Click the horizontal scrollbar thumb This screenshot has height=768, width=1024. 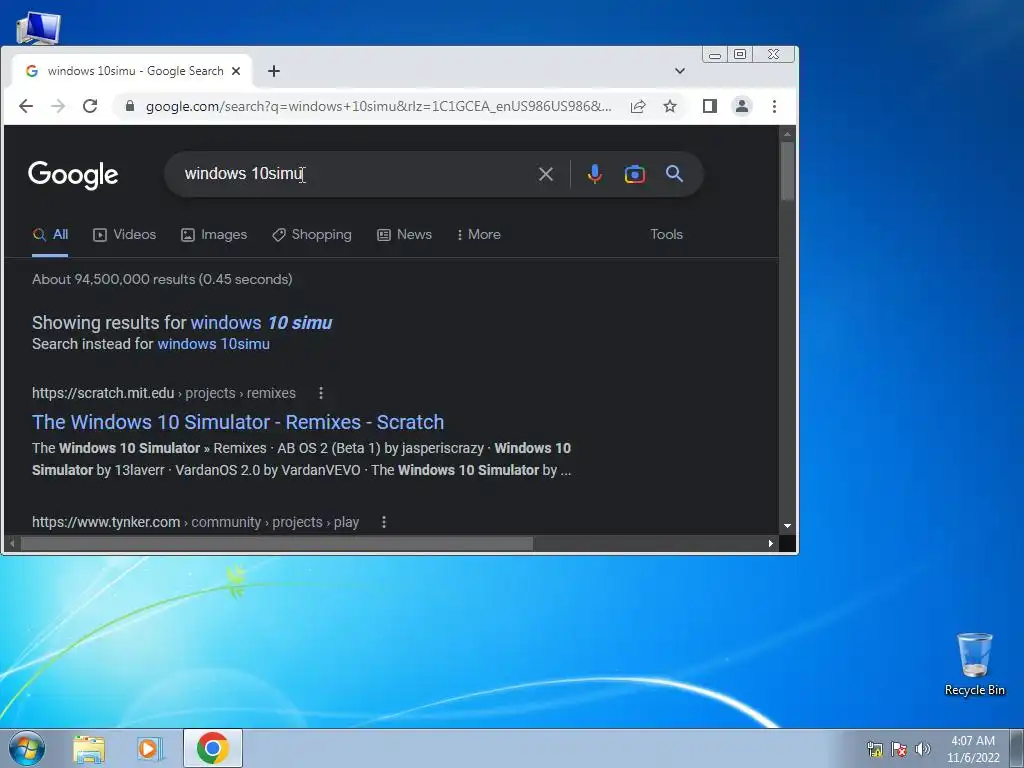pos(277,543)
